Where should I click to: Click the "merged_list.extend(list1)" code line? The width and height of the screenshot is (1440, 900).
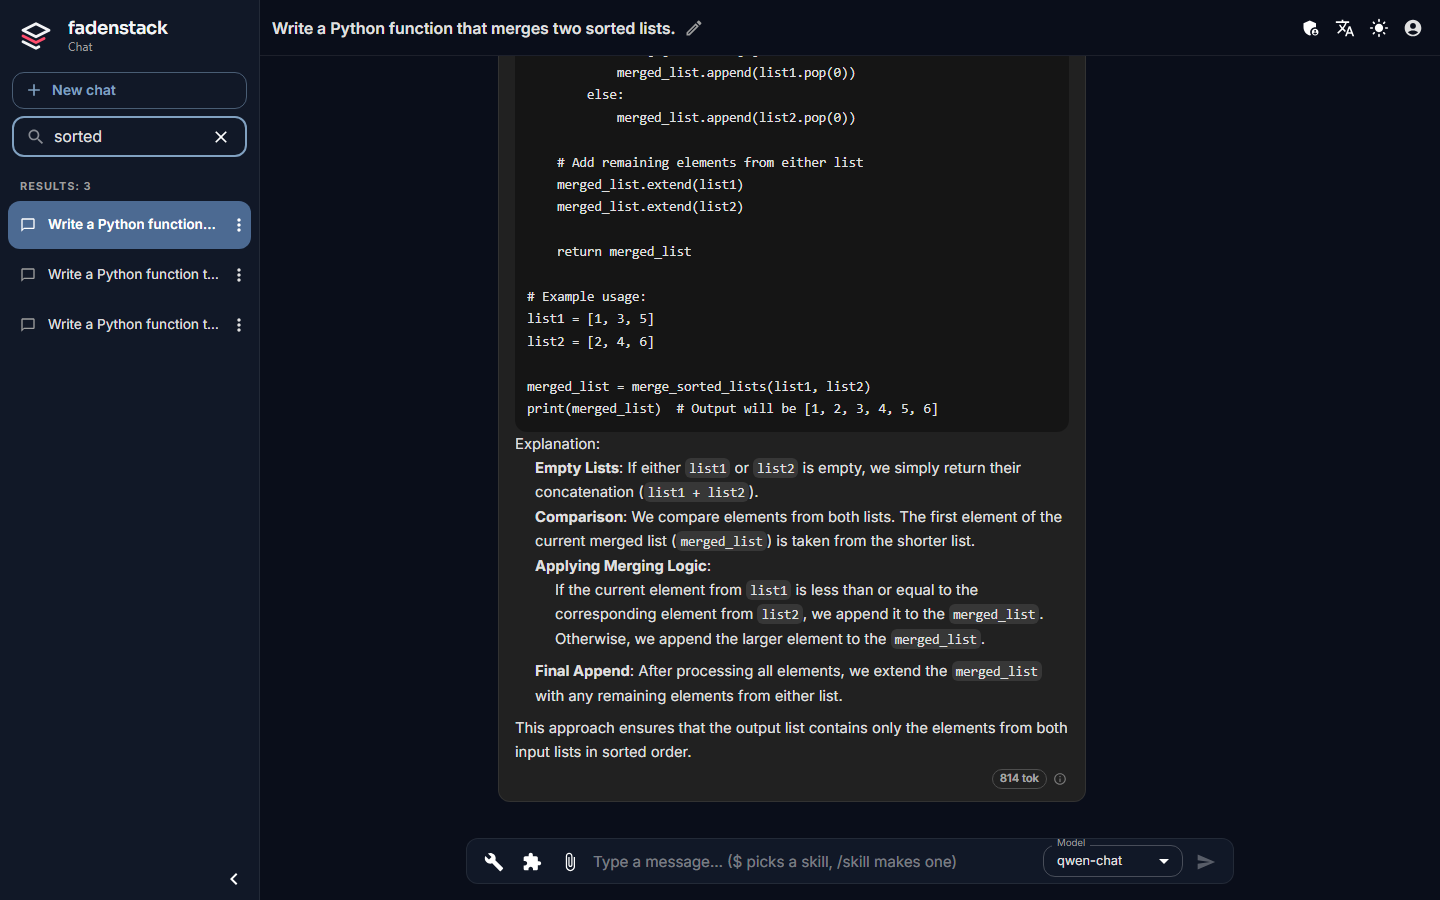coord(650,185)
